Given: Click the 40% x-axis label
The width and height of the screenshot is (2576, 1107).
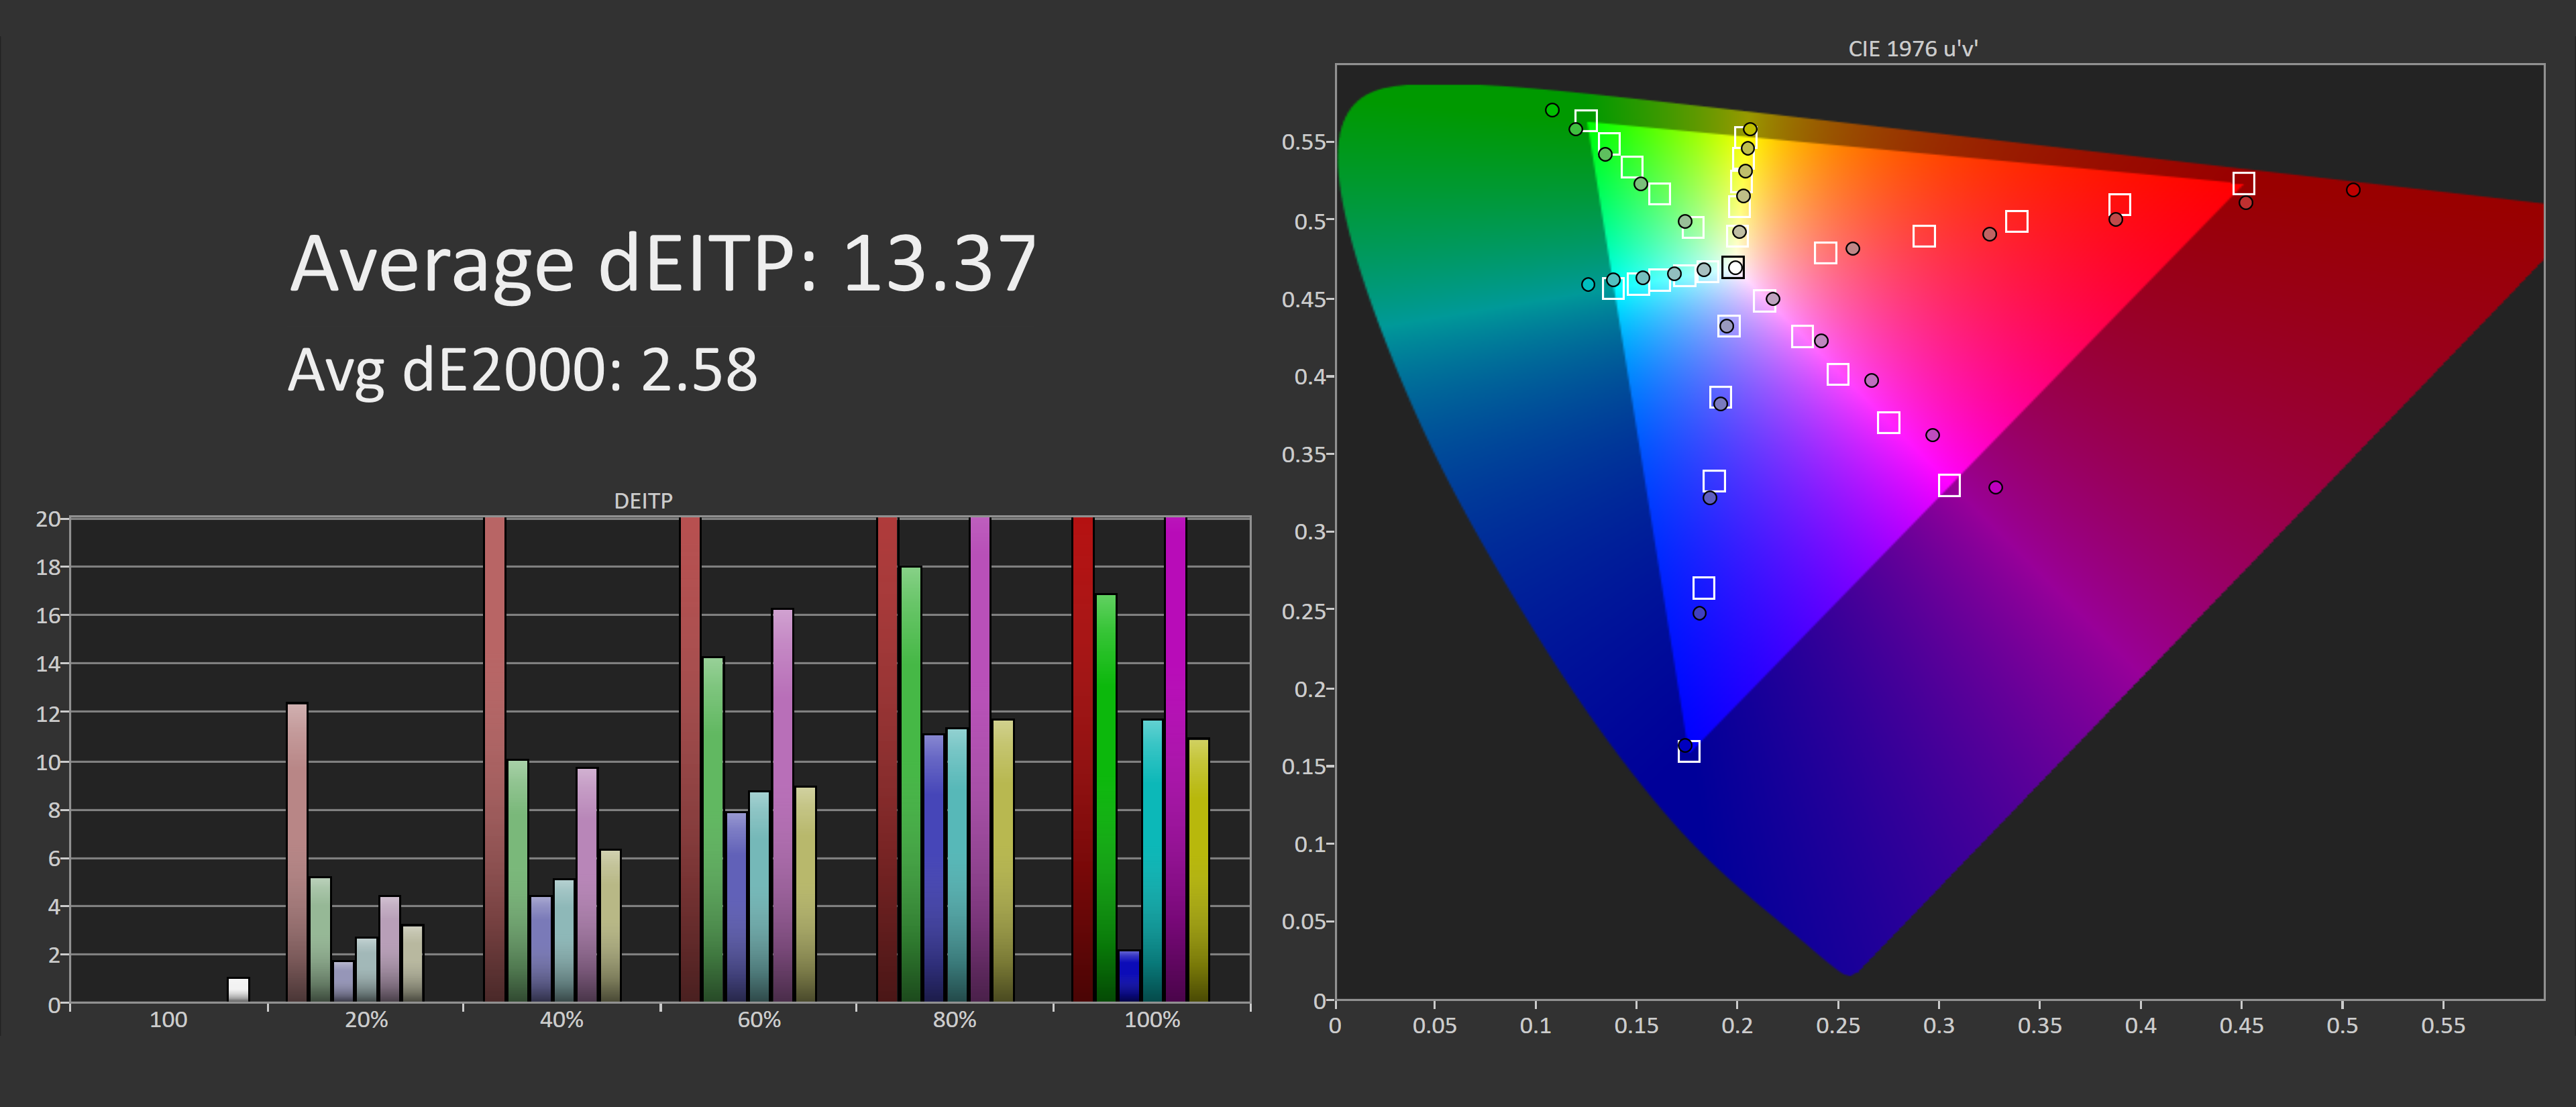Looking at the screenshot, I should [561, 1020].
